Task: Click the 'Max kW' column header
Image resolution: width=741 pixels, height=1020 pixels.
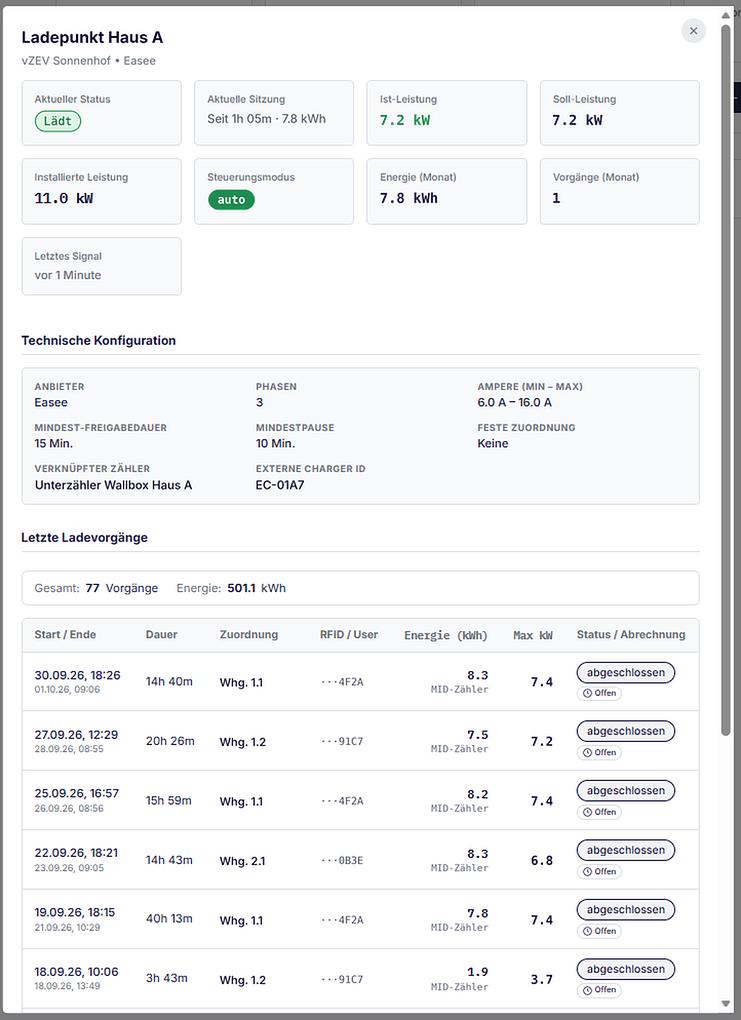Action: 533,636
